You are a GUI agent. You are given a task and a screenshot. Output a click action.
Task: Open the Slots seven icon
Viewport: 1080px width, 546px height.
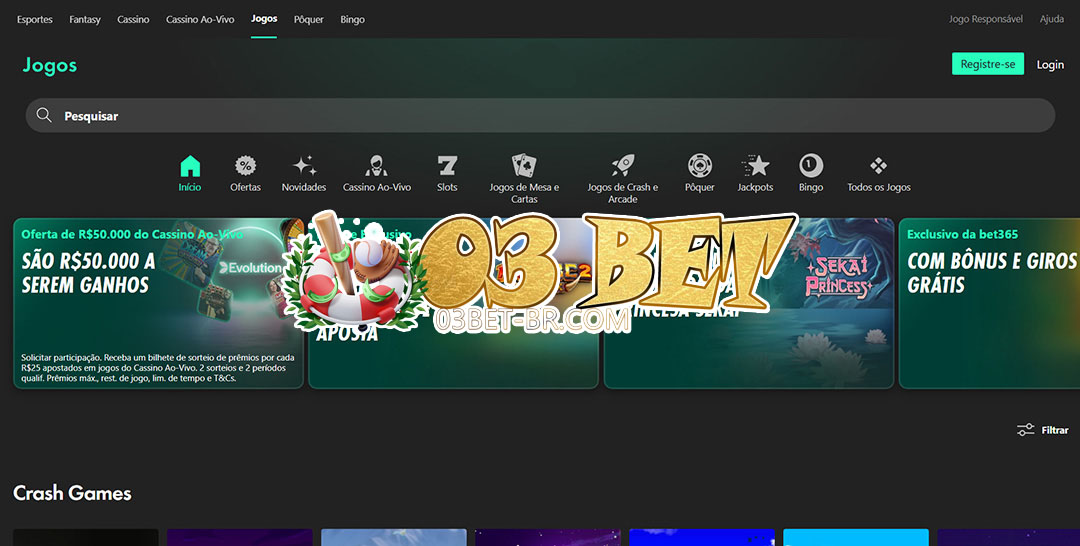[x=447, y=167]
